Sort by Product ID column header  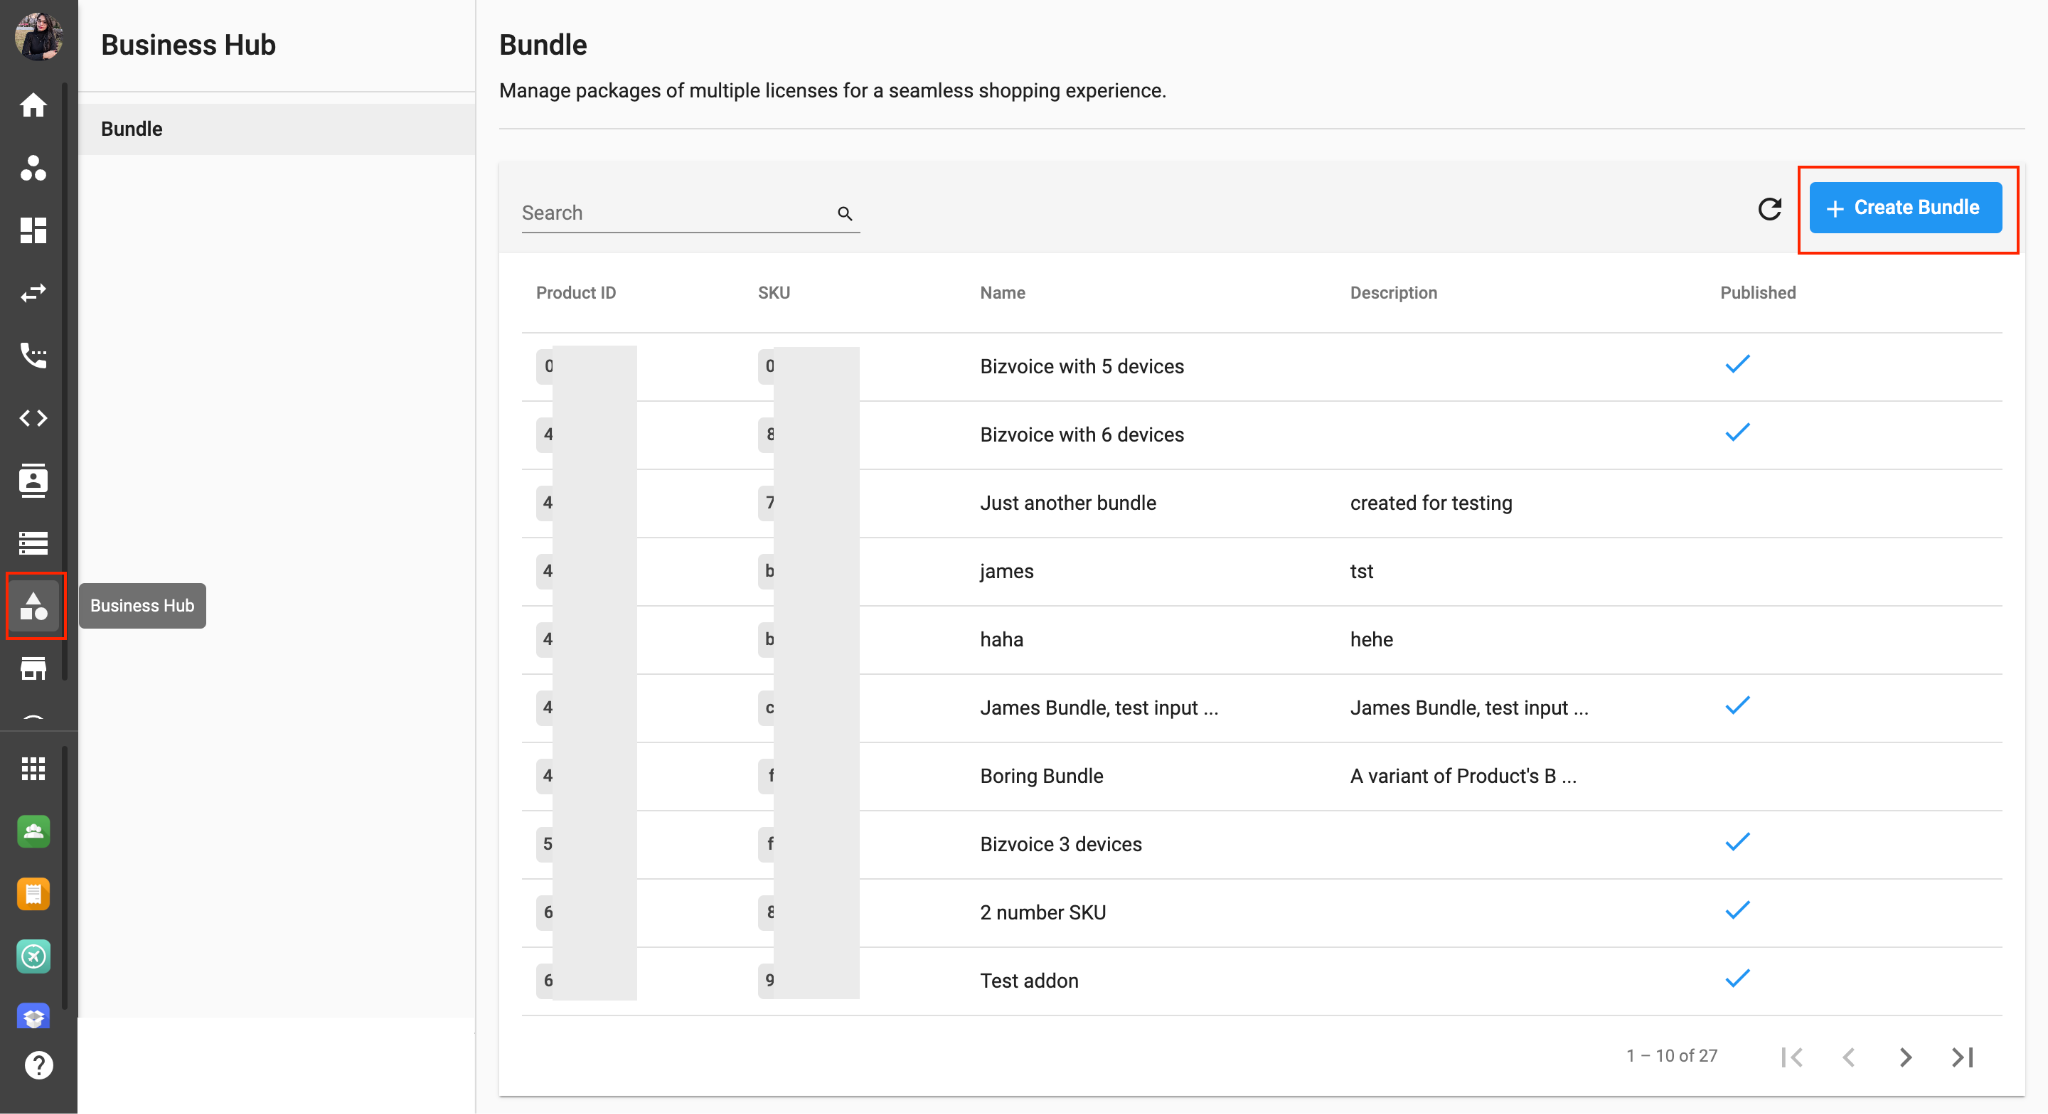576,293
